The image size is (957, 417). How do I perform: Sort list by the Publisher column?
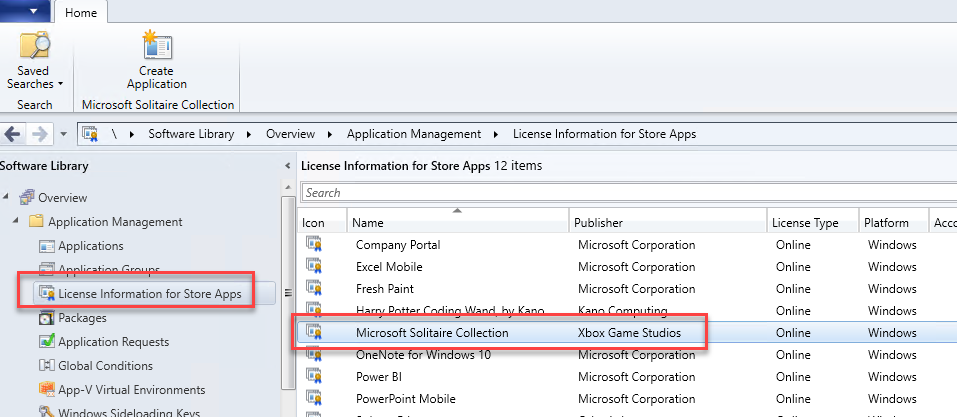[x=668, y=223]
